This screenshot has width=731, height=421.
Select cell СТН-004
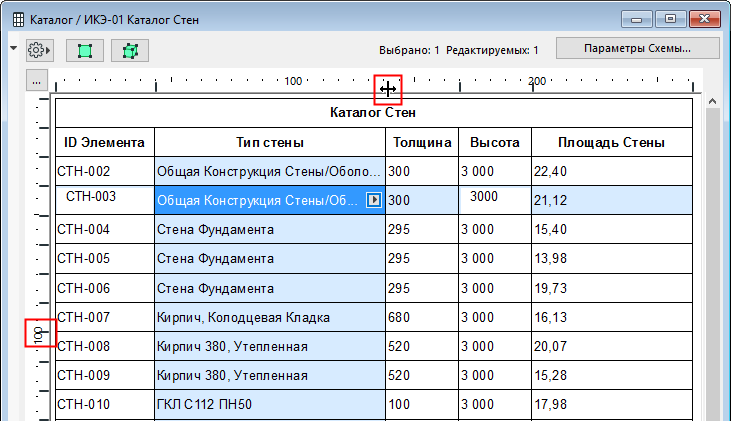(104, 229)
